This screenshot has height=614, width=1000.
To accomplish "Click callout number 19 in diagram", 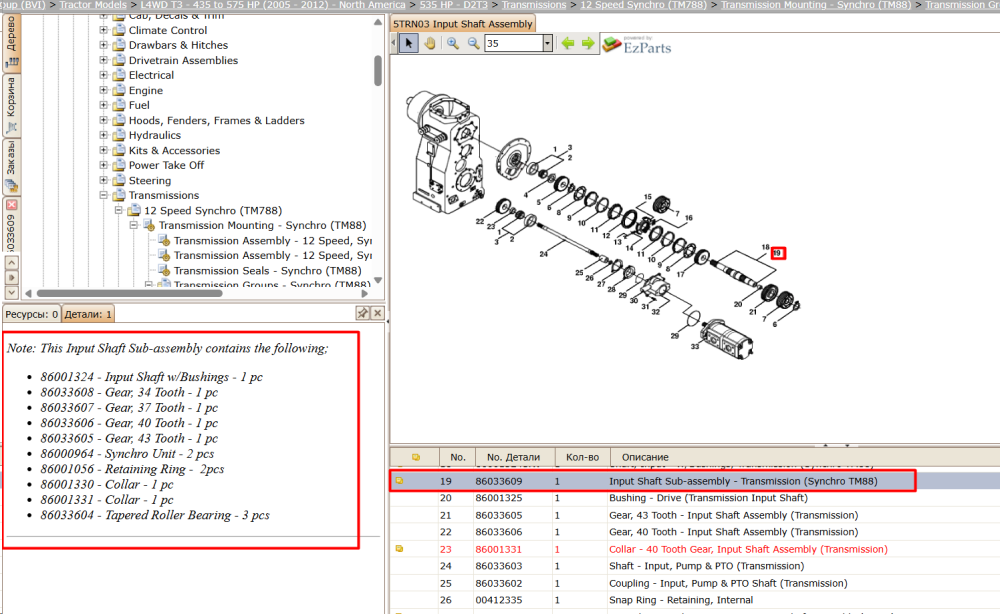I will [777, 253].
